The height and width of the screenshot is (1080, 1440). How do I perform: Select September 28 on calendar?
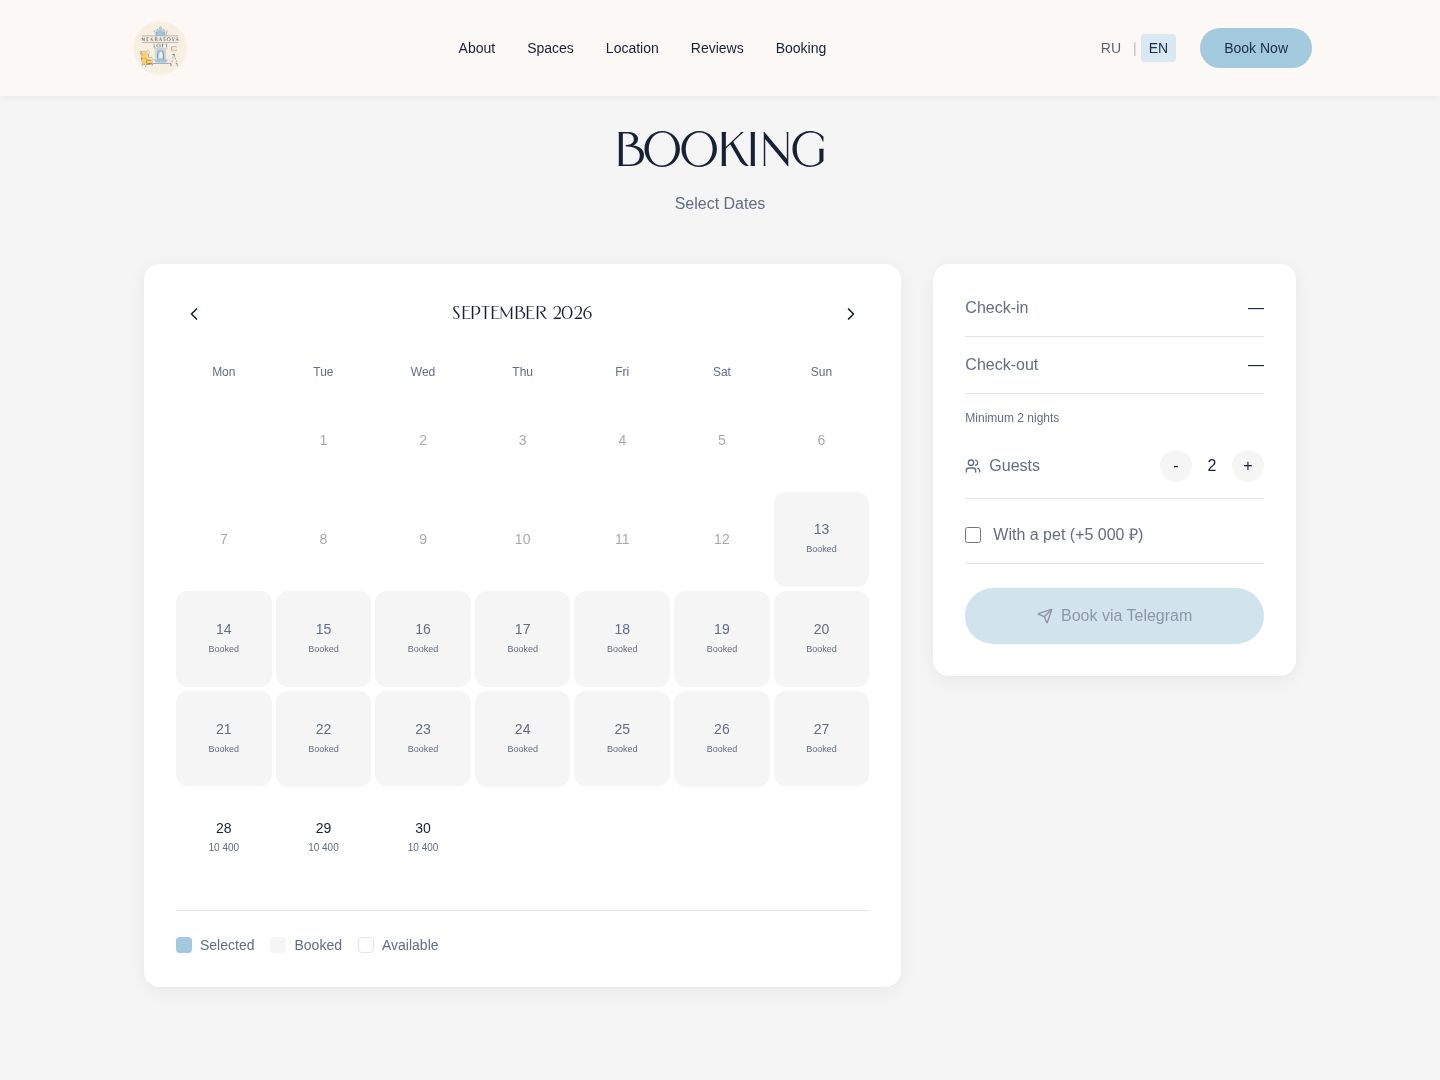(x=224, y=838)
